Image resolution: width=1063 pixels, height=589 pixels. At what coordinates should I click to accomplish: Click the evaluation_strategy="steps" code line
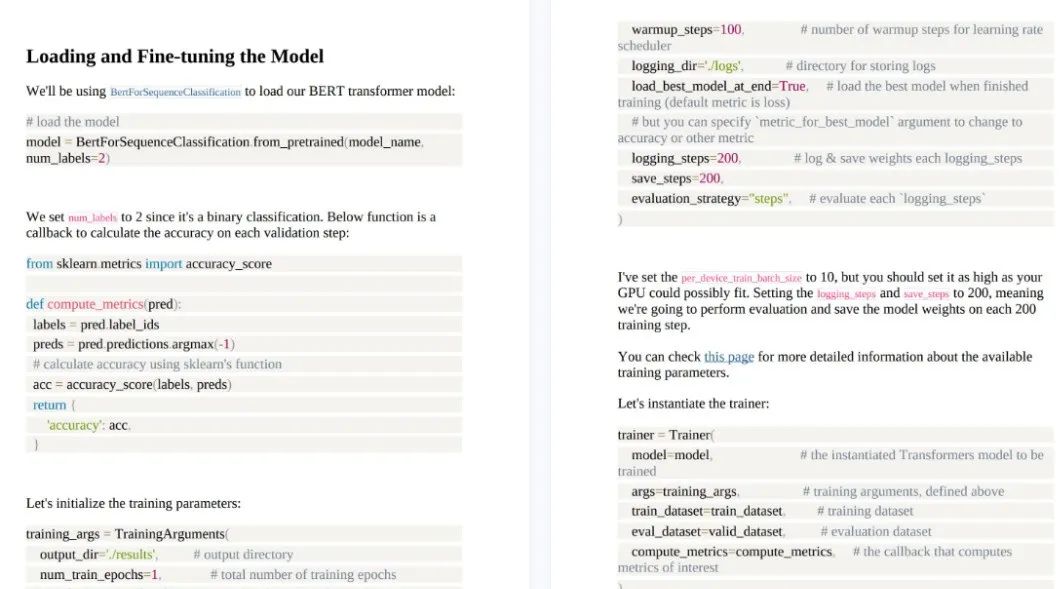click(x=835, y=199)
